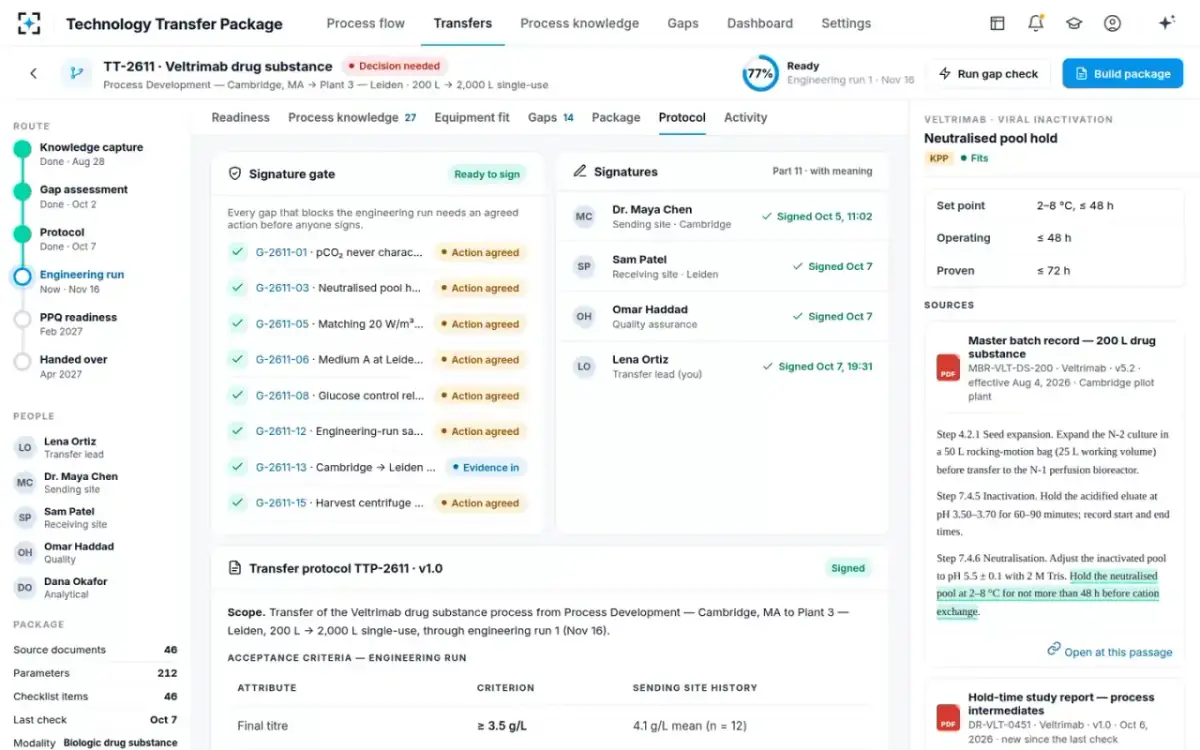Toggle check for gap G-2611-12
Screen dimensions: 1200x750
coord(237,431)
